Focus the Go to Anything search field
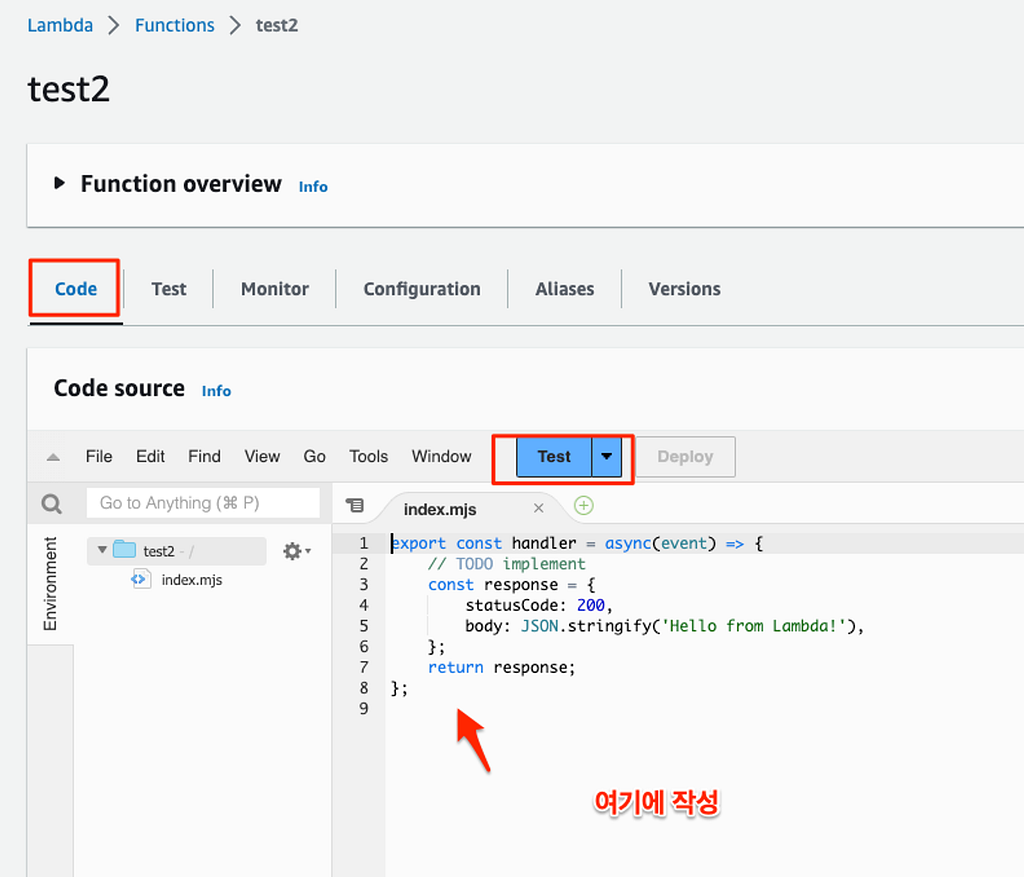The width and height of the screenshot is (1024, 877). [x=203, y=503]
